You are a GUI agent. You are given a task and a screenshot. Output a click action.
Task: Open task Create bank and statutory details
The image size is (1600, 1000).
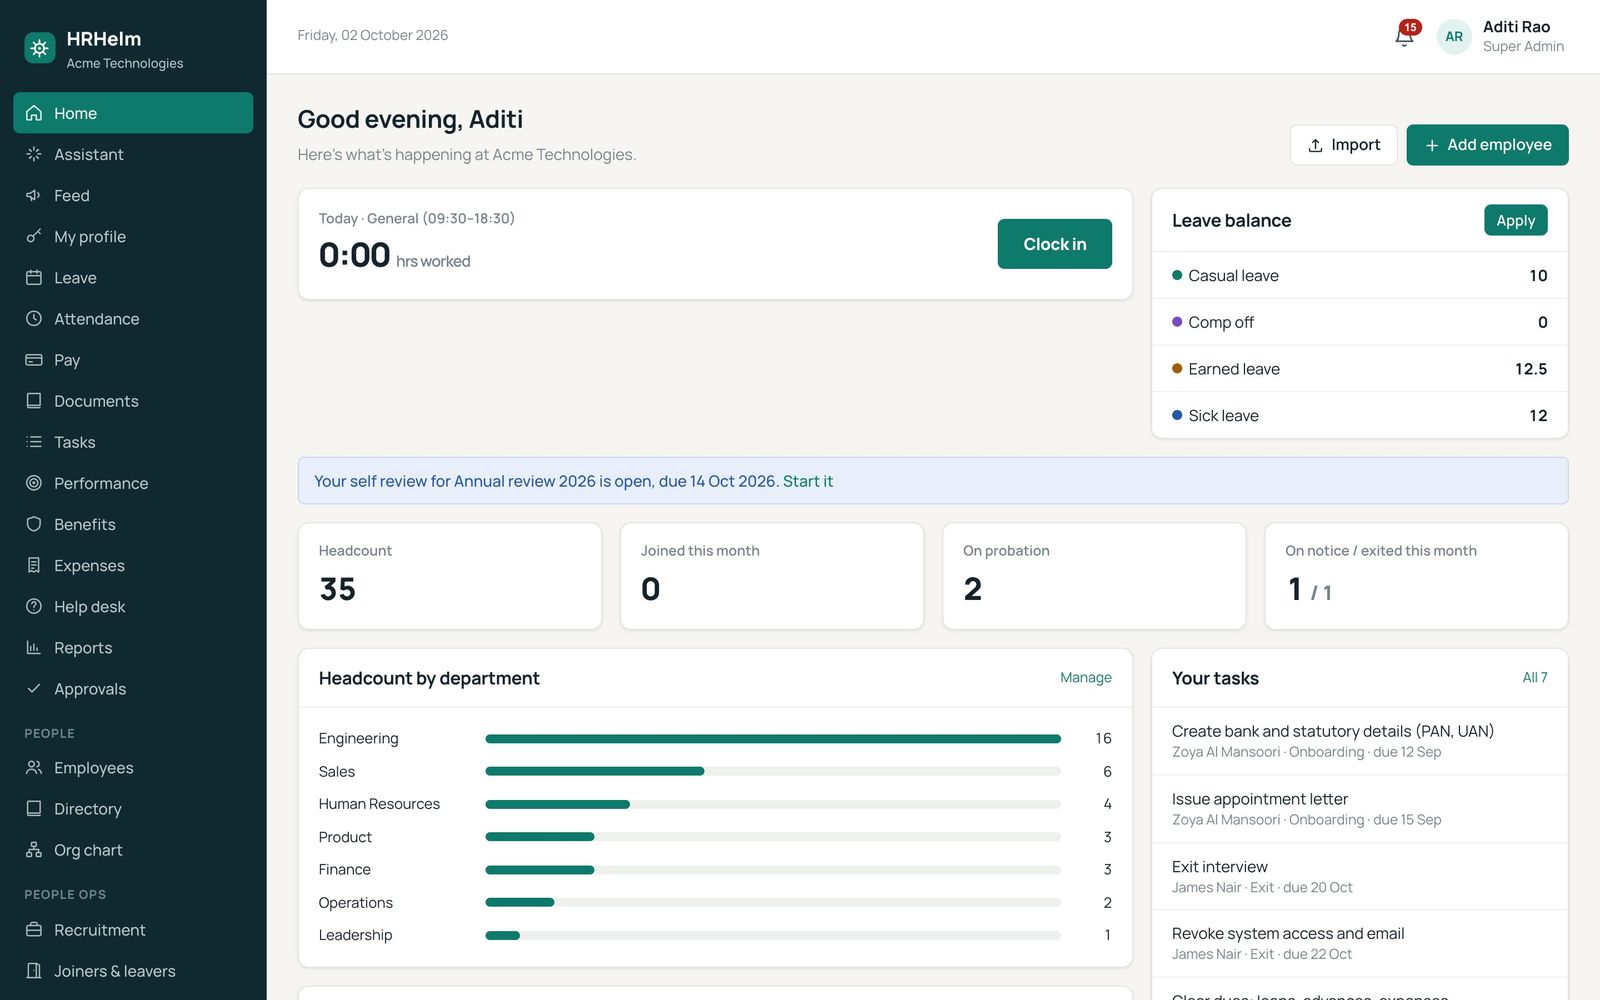(1359, 741)
